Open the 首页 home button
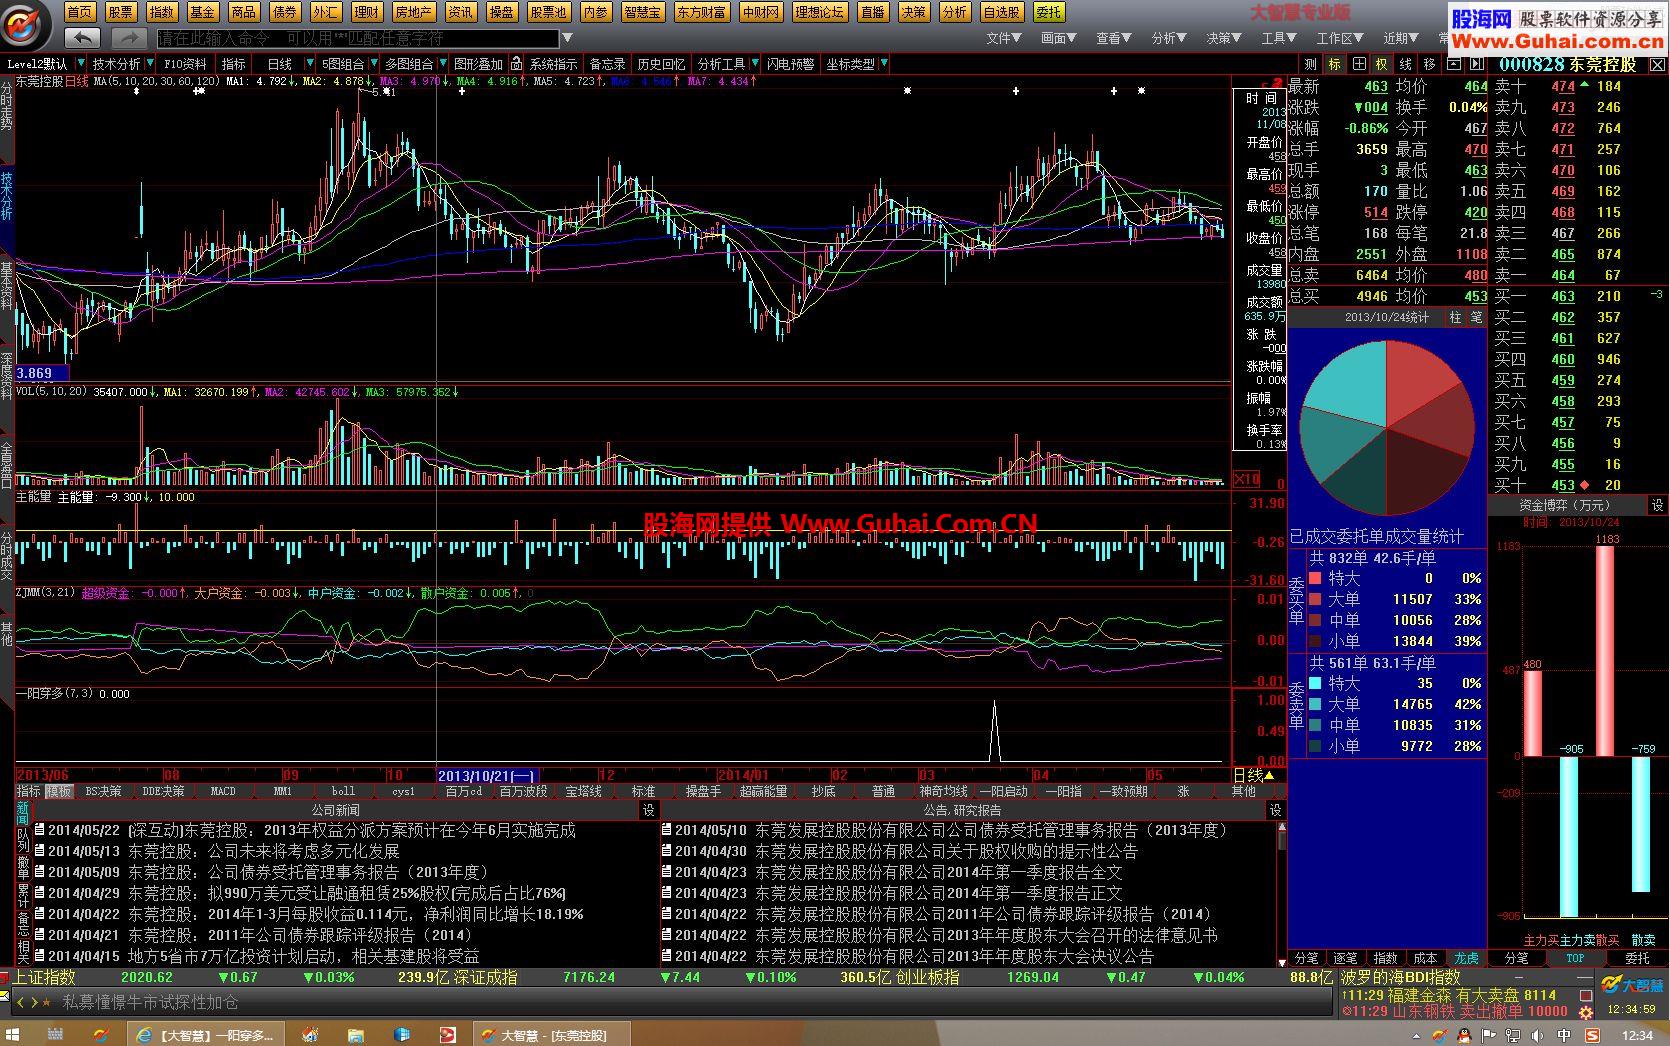 click(x=80, y=12)
